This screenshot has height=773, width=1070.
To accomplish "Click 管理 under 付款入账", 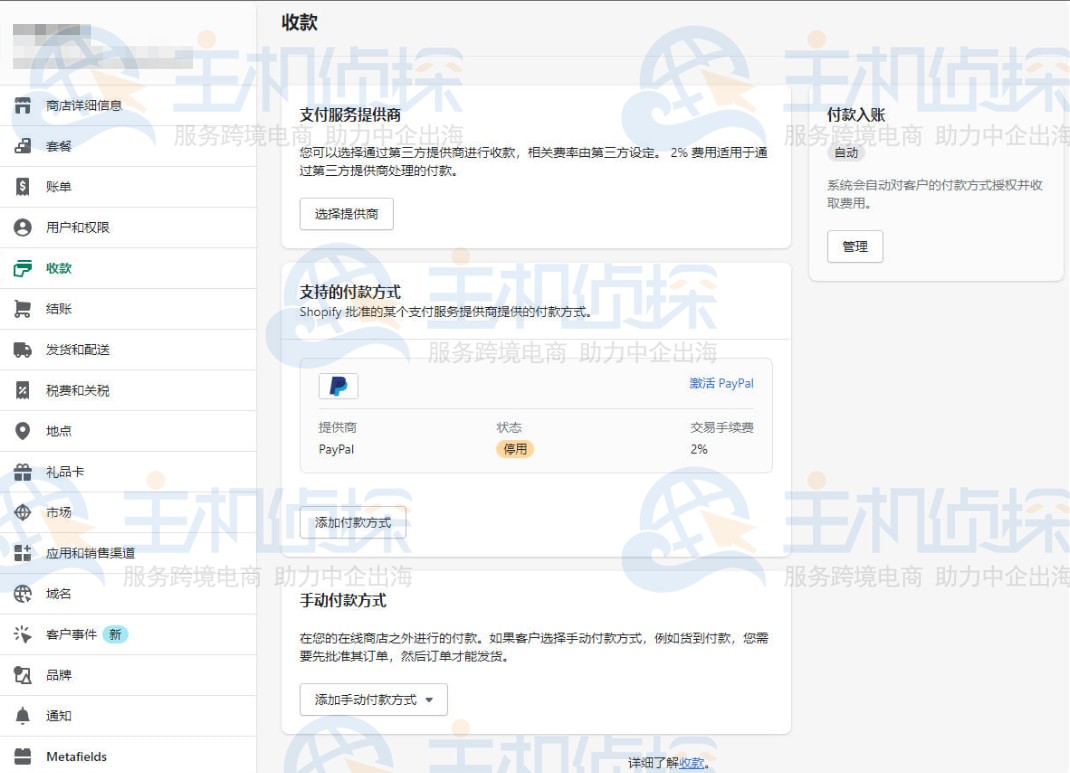I will click(x=854, y=246).
